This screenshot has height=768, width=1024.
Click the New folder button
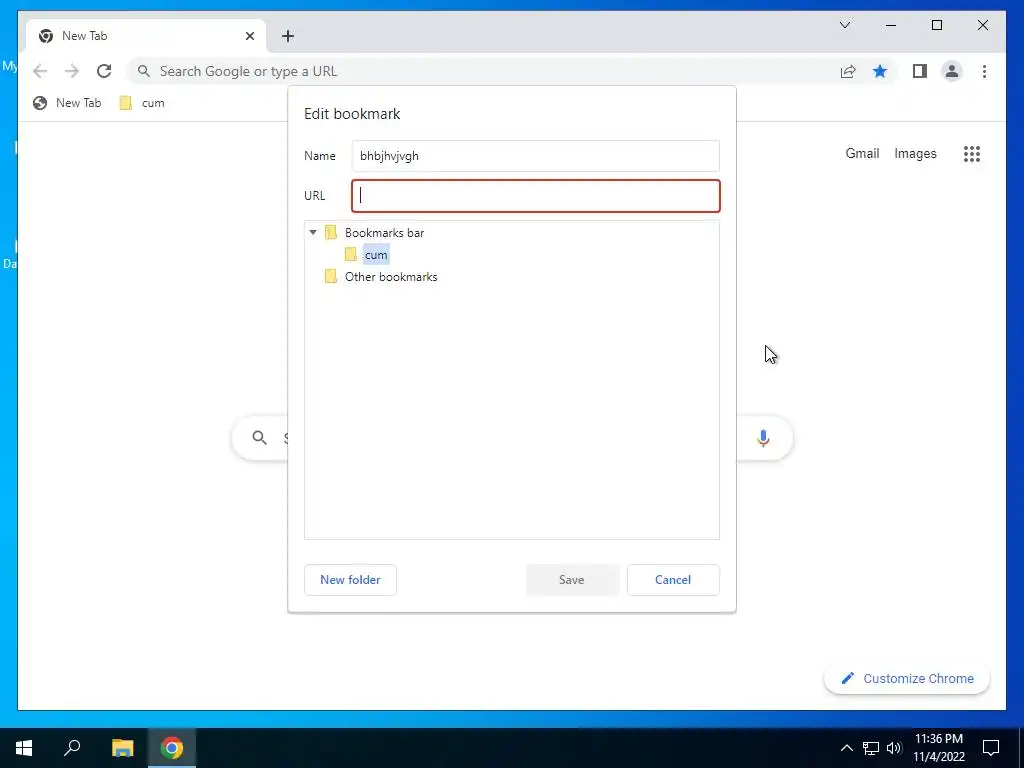[x=350, y=580]
